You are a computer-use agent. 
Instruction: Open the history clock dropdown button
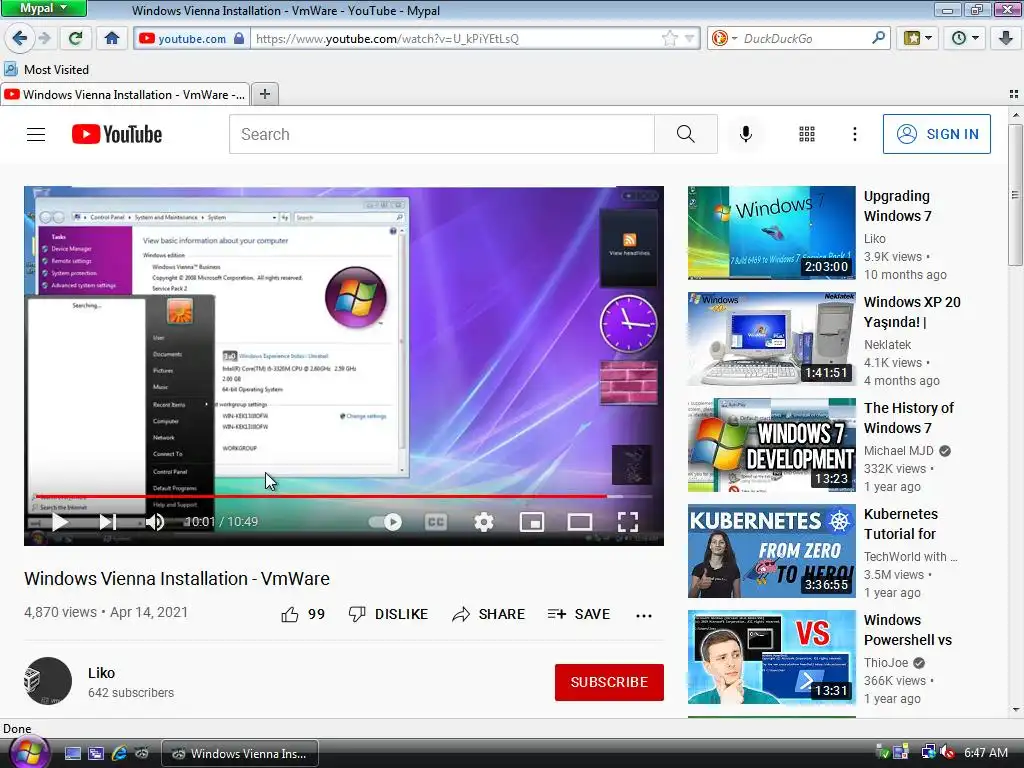click(x=965, y=39)
